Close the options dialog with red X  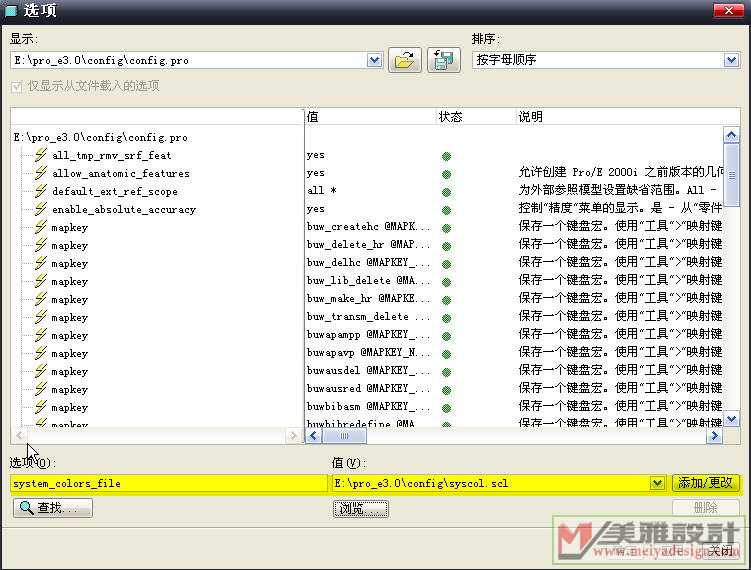pyautogui.click(x=728, y=11)
